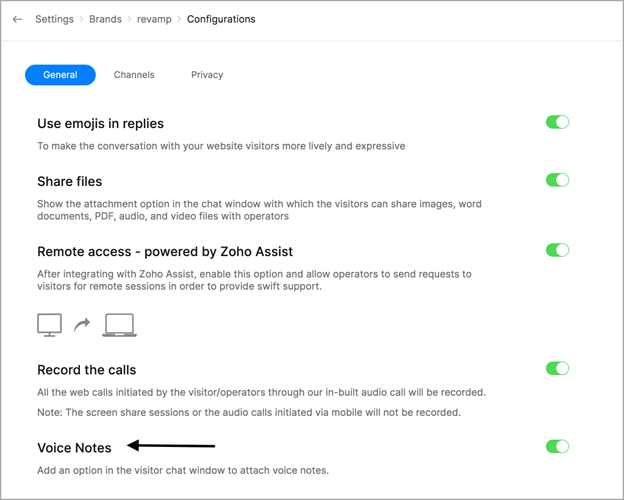Go to Settings in the breadcrumb

coord(54,19)
